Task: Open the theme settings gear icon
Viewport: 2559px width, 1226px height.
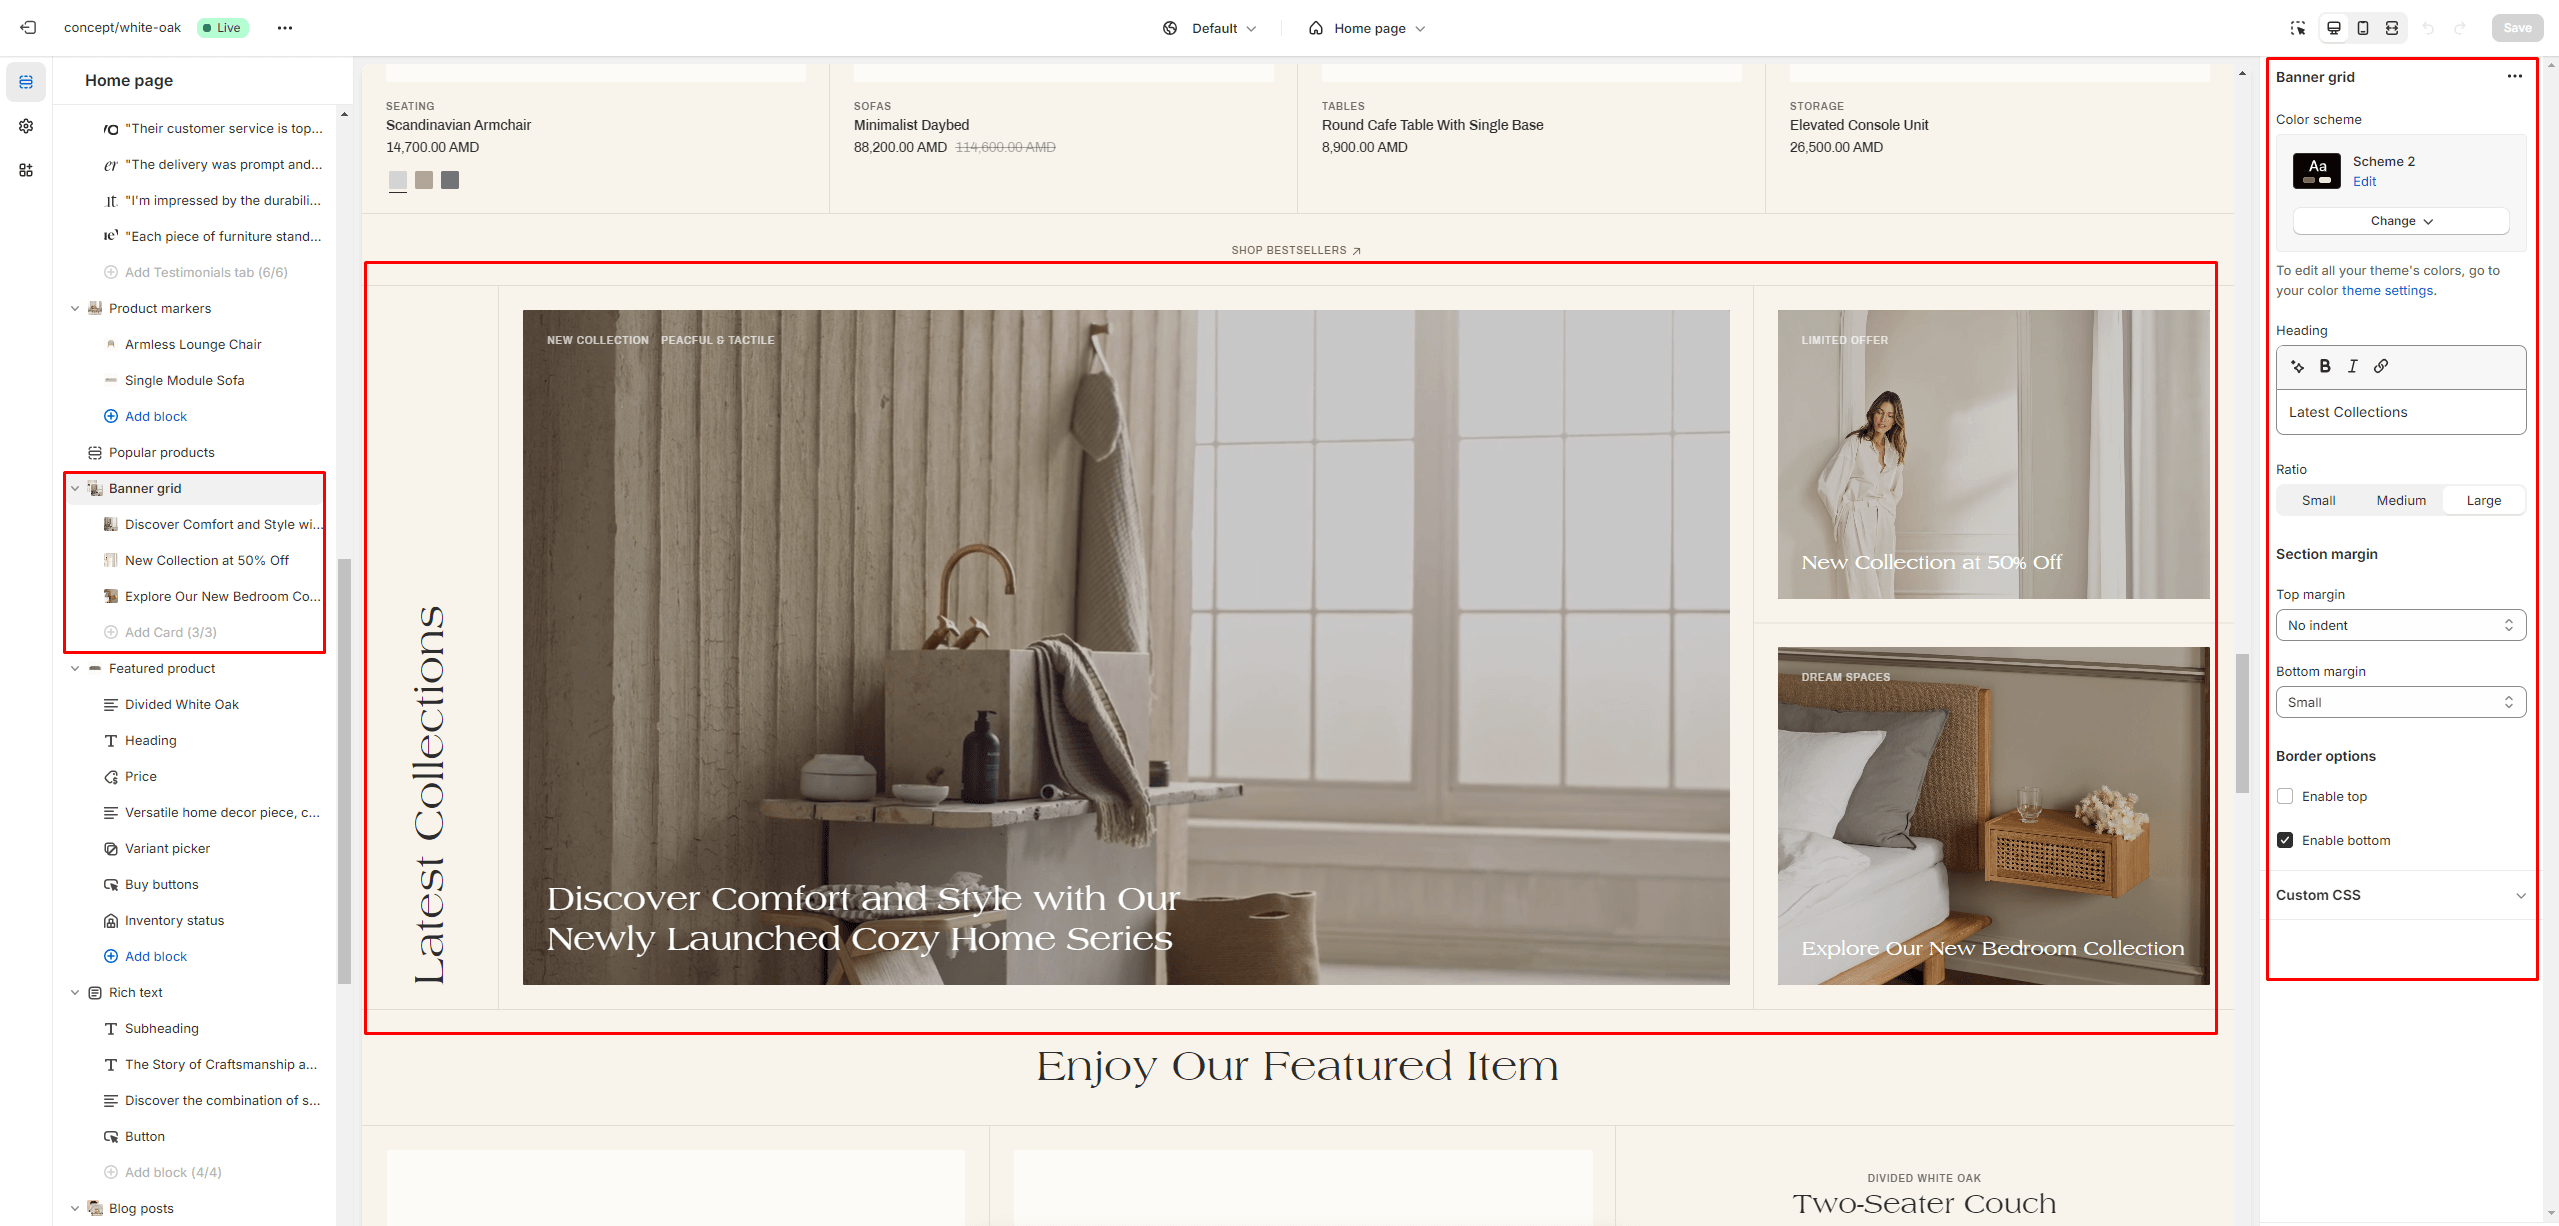Action: point(26,126)
